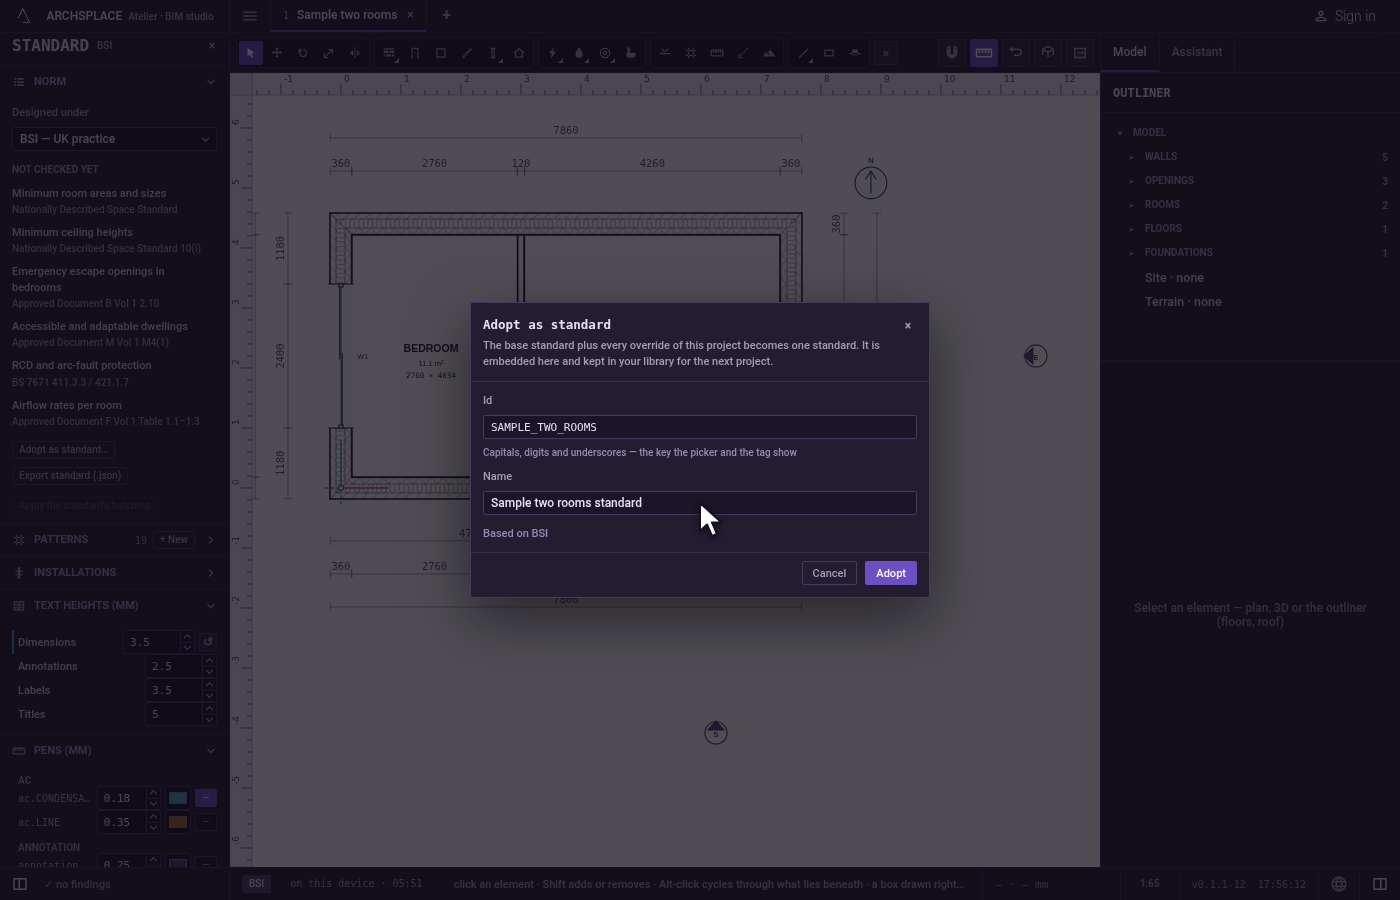Viewport: 1400px width, 900px height.
Task: Collapse the TEXT HEIGHTS (MM) section
Action: point(114,606)
